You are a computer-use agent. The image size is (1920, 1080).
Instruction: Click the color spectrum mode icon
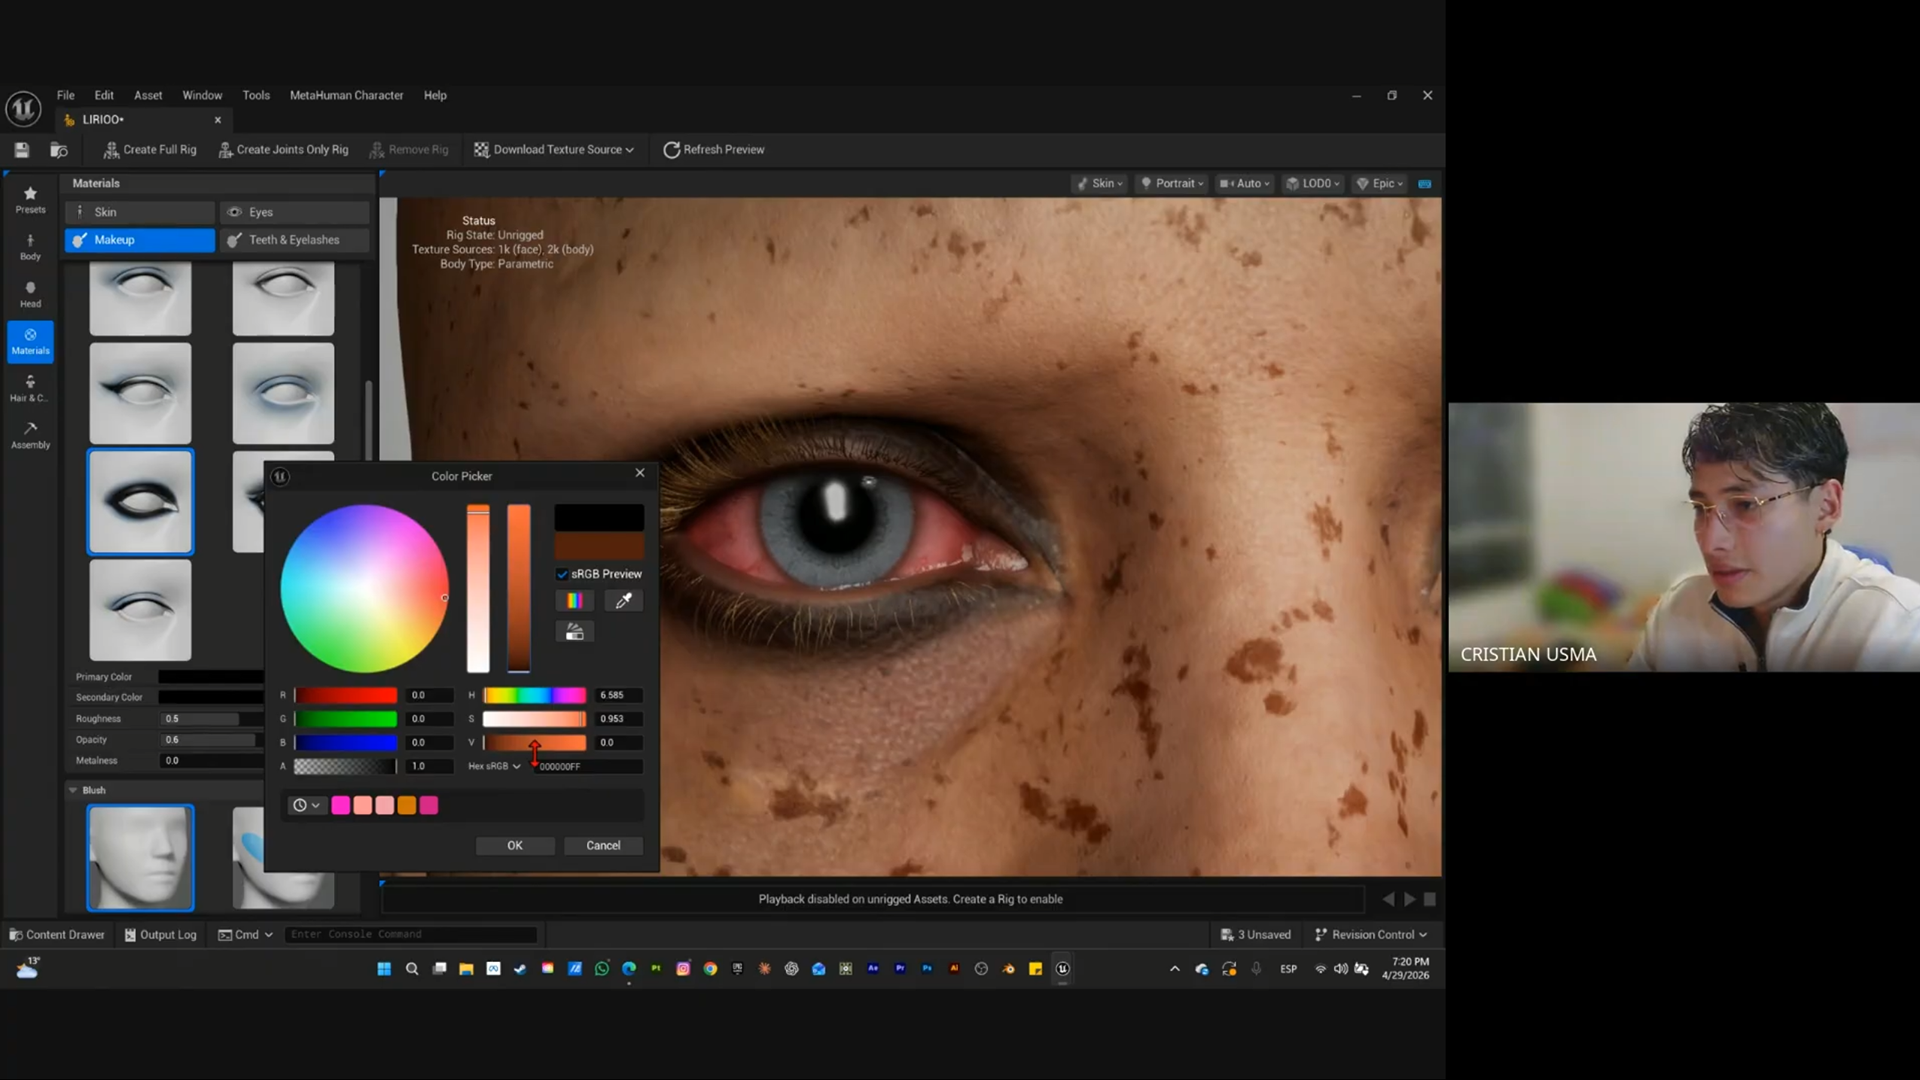574,601
